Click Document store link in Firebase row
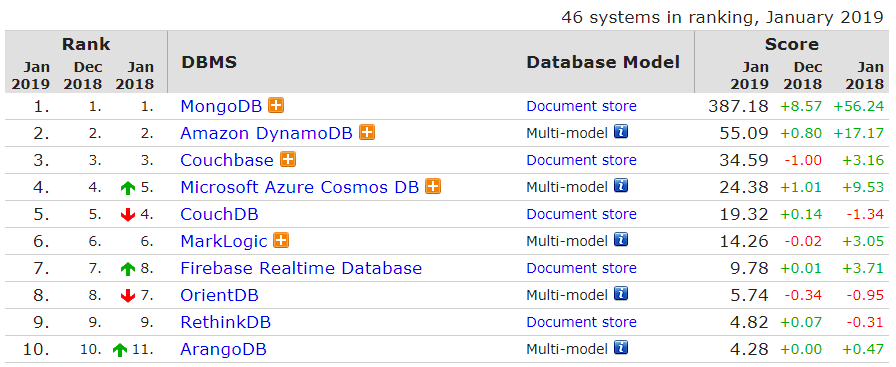896x367 pixels. click(581, 268)
